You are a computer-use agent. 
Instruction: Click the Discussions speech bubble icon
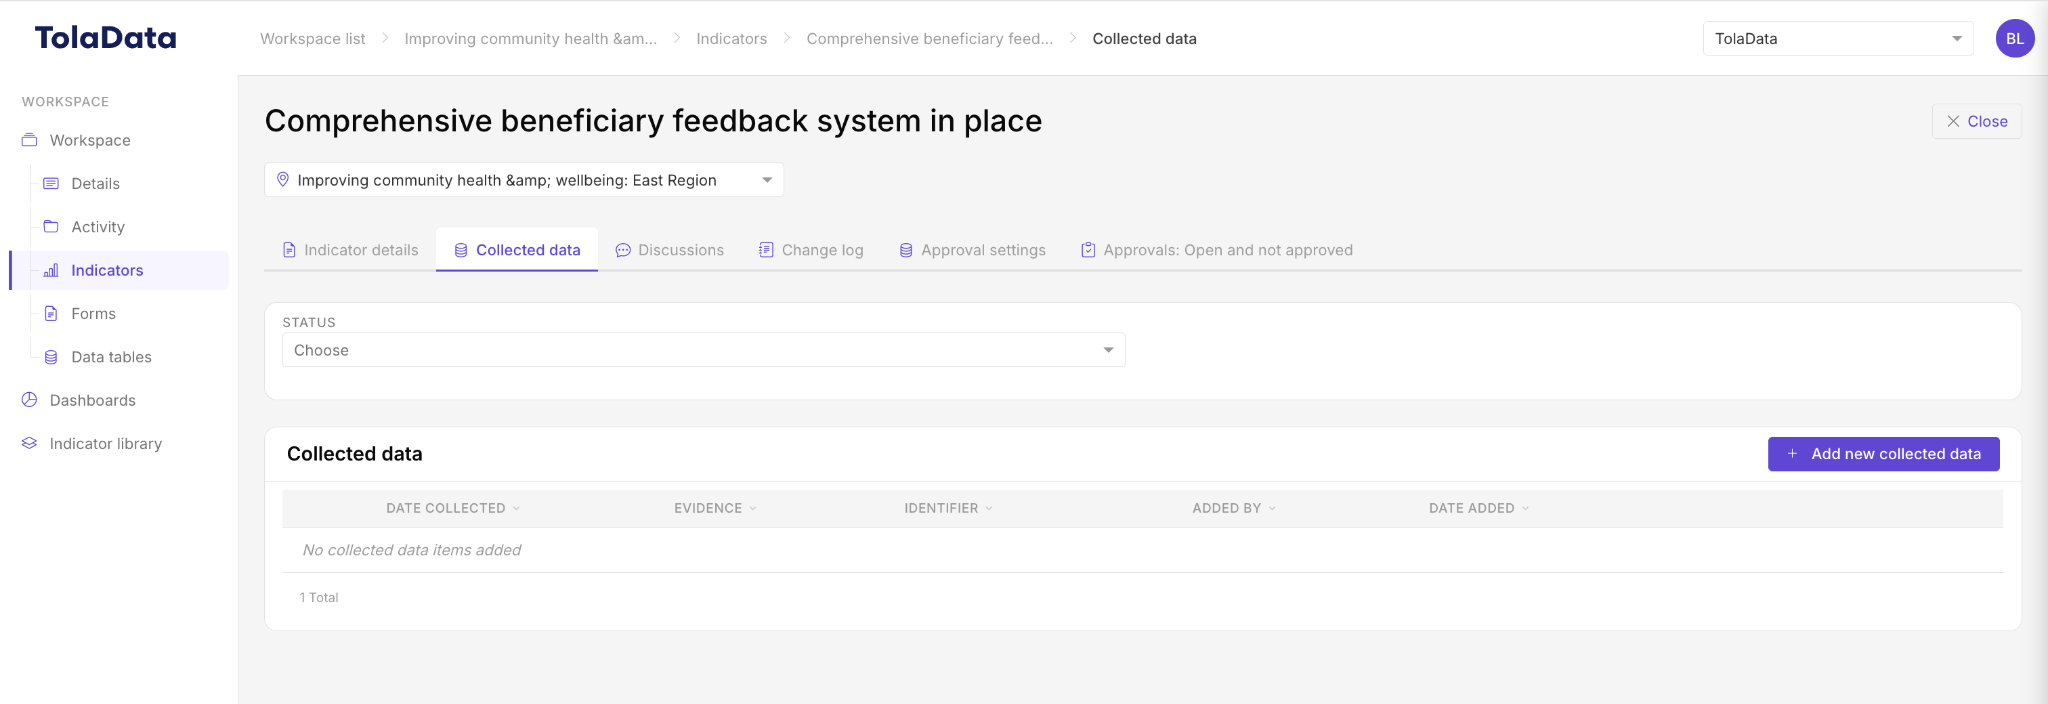coord(623,250)
